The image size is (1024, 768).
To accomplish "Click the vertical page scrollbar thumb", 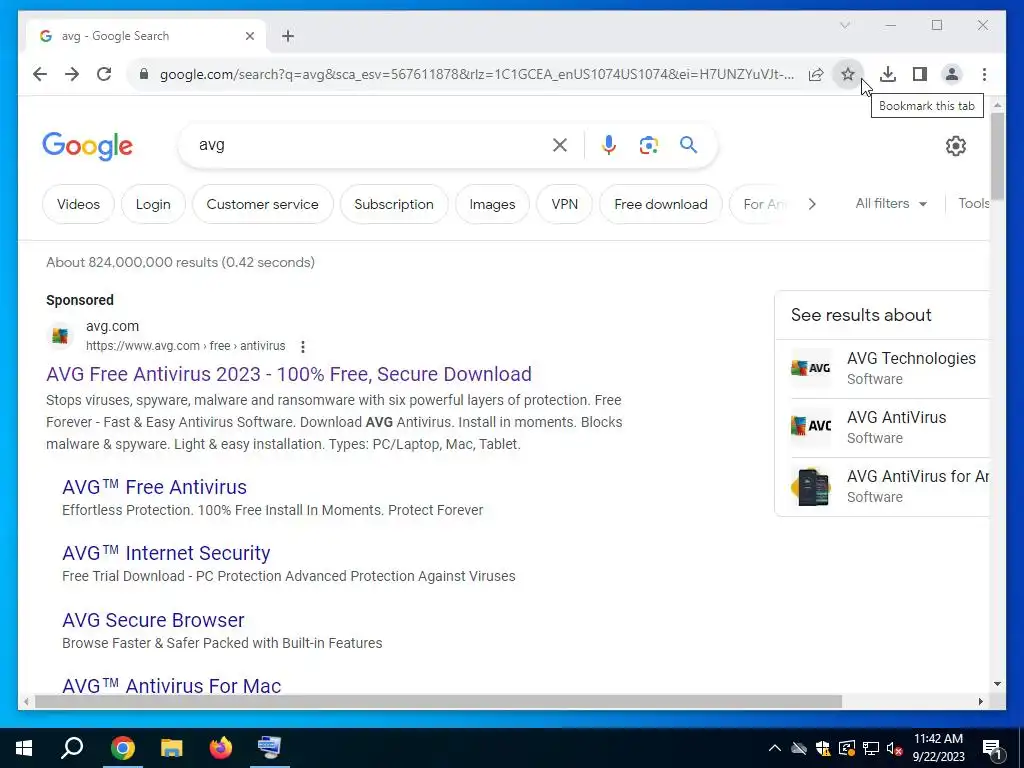I will [997, 156].
